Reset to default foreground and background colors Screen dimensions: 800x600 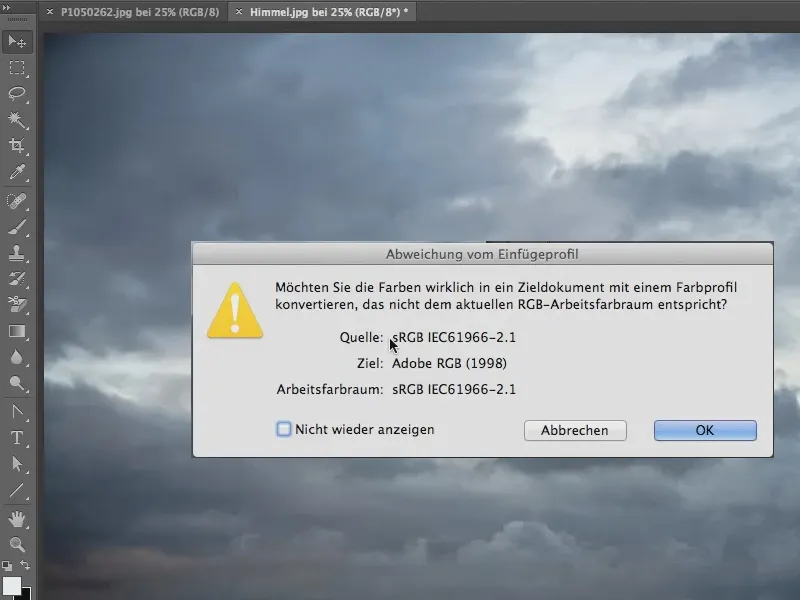click(7, 565)
